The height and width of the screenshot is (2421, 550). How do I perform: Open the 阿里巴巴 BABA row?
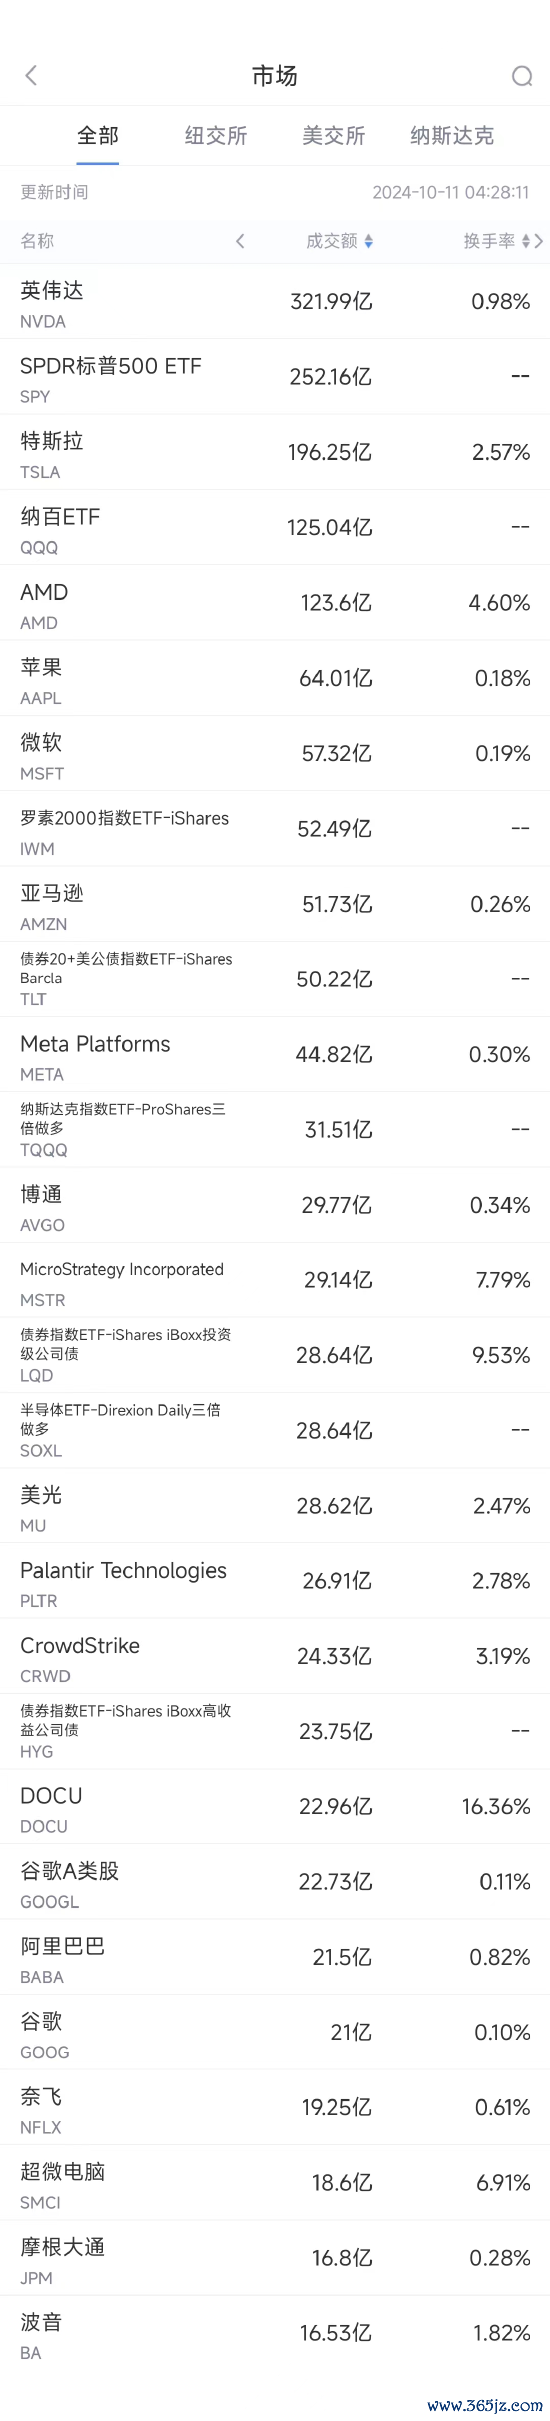pyautogui.click(x=275, y=1957)
